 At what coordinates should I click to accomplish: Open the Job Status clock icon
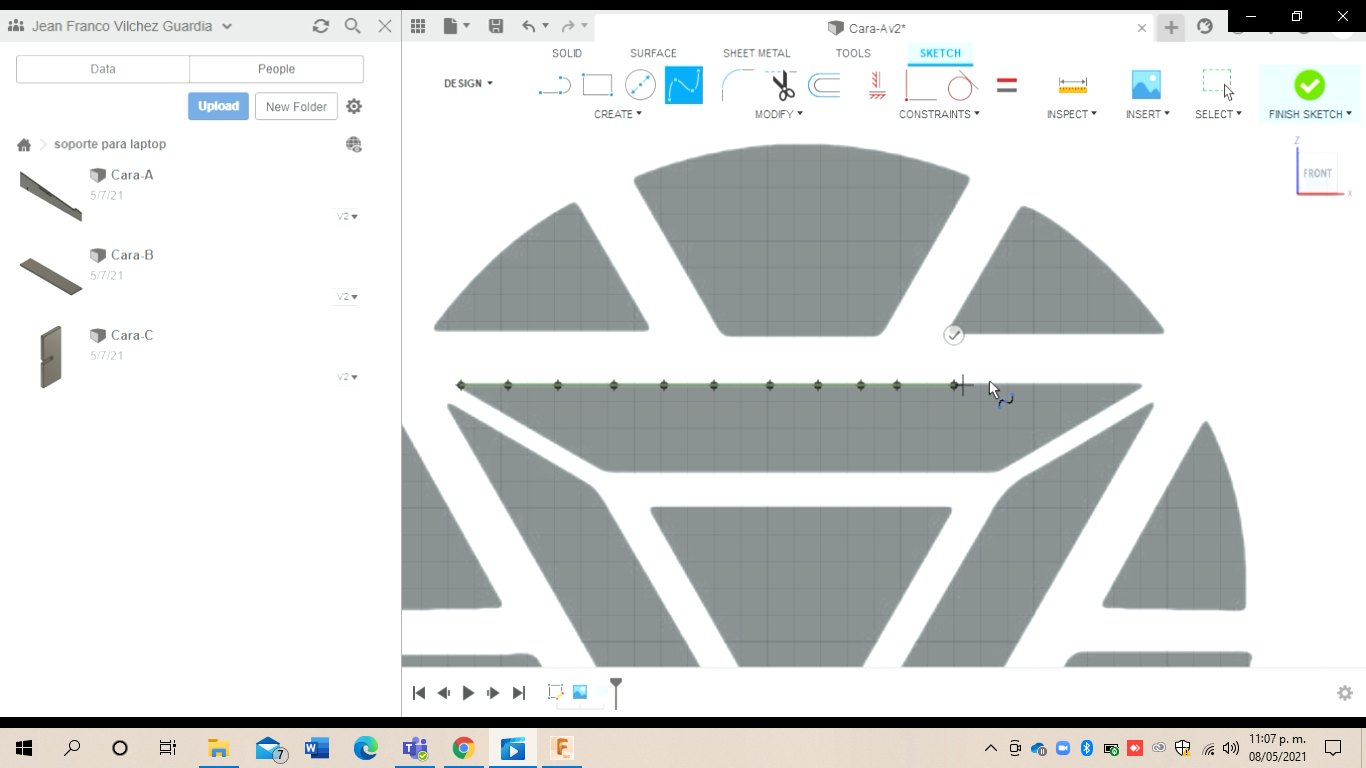[1205, 27]
